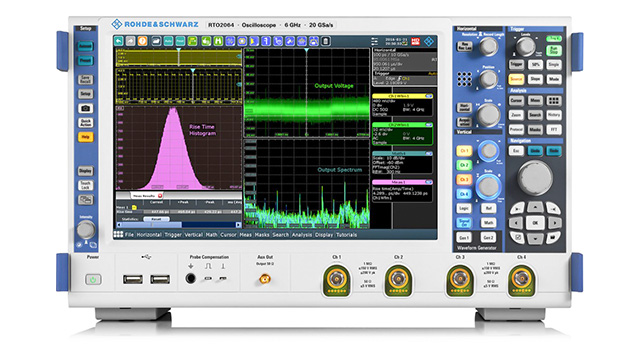
Task: Open the Masks menu on the screen
Action: 262,235
